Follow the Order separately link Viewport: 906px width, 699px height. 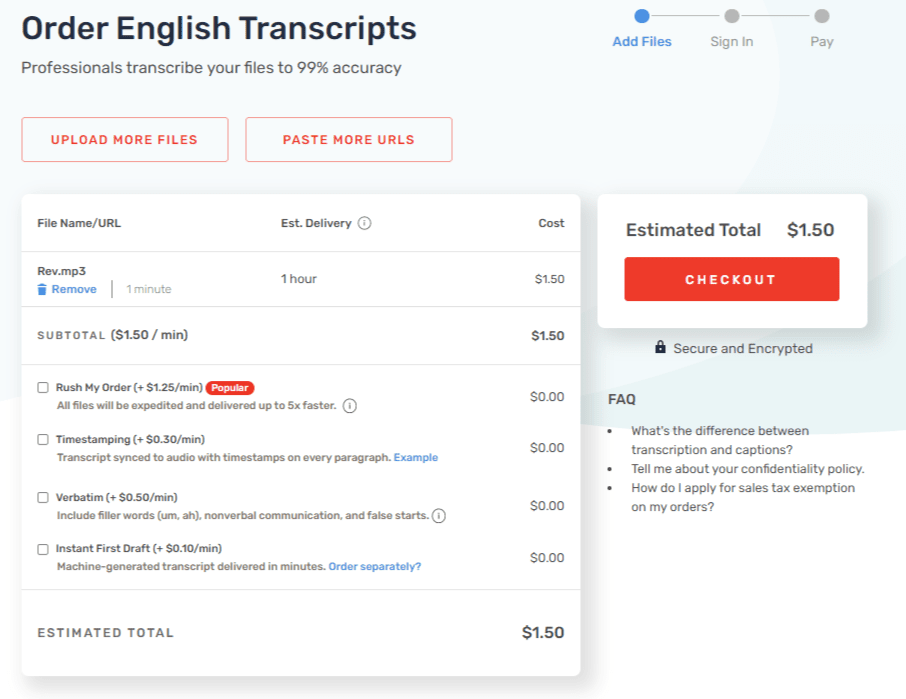(375, 567)
